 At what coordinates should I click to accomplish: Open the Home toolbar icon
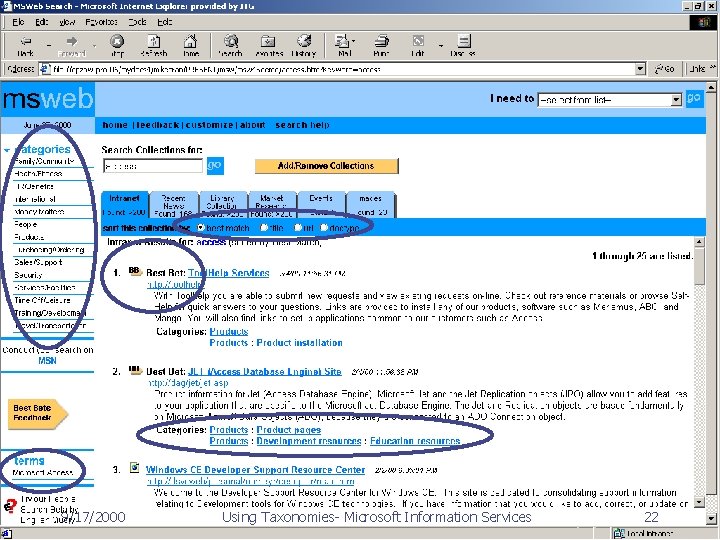pos(191,41)
